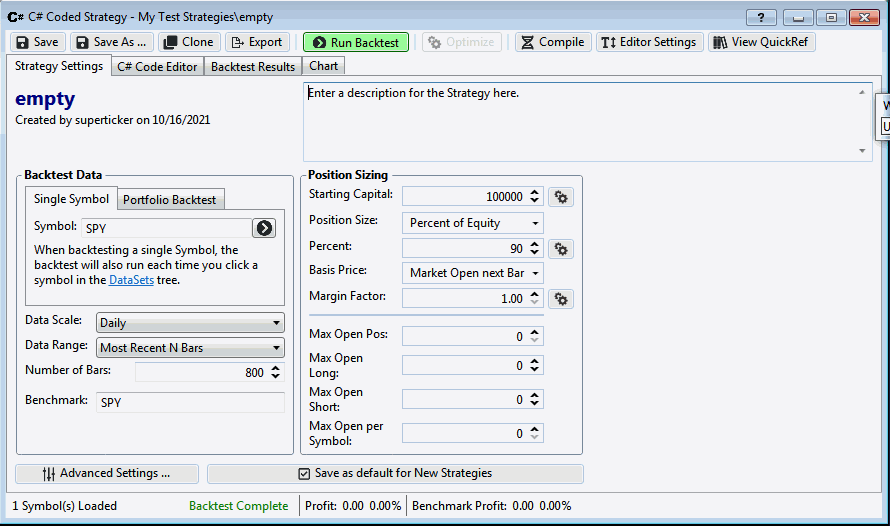The image size is (890, 526).
Task: Open Editor Settings from the toolbar
Action: (x=649, y=42)
